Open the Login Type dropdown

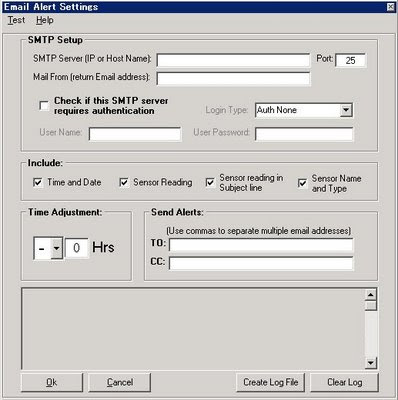pyautogui.click(x=346, y=110)
